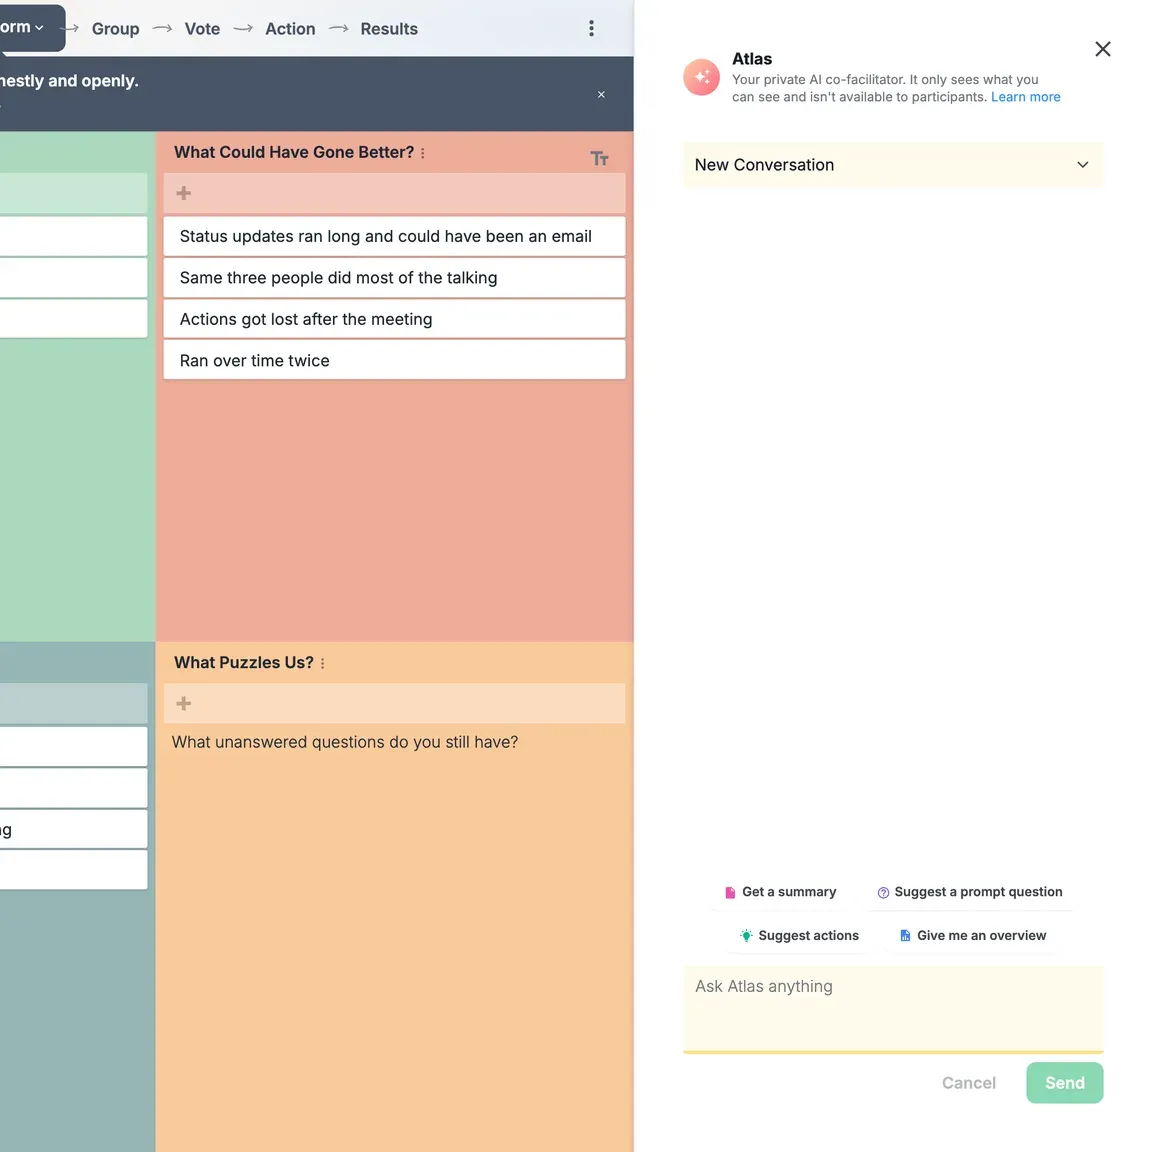The width and height of the screenshot is (1152, 1152).
Task: Click the green Send button
Action: (x=1065, y=1083)
